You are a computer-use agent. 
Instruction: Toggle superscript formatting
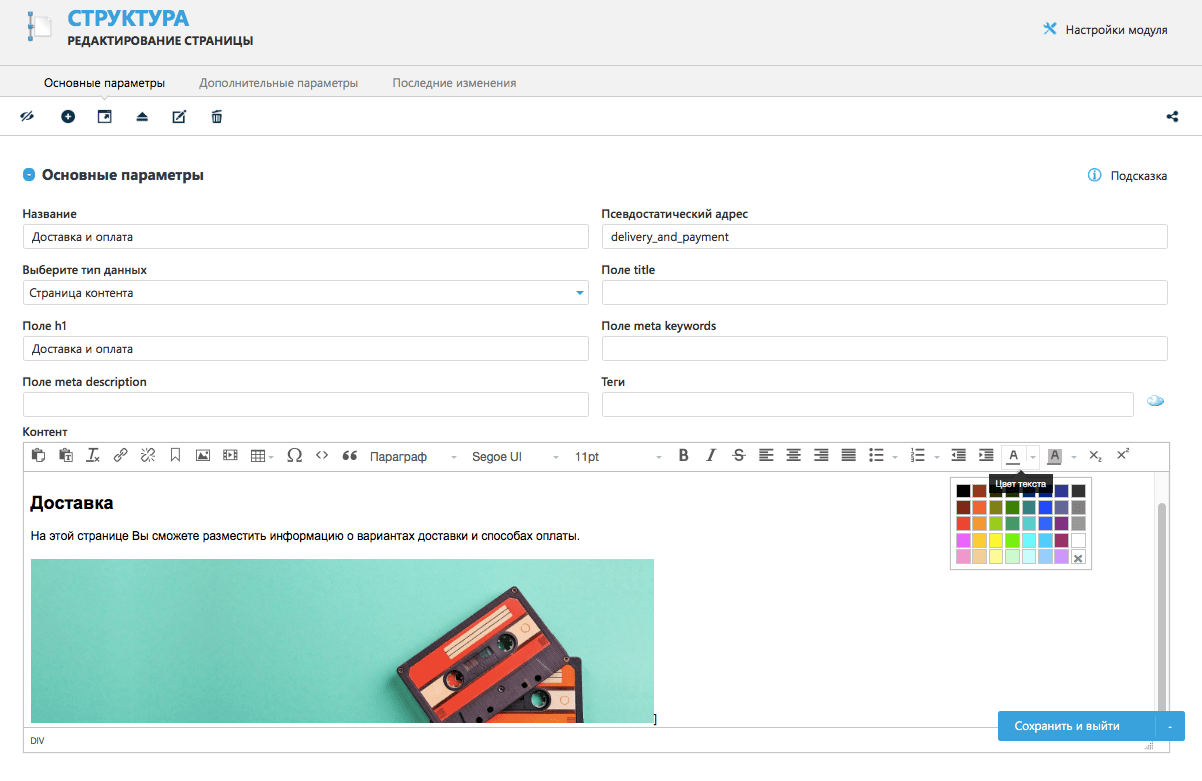click(x=1123, y=456)
